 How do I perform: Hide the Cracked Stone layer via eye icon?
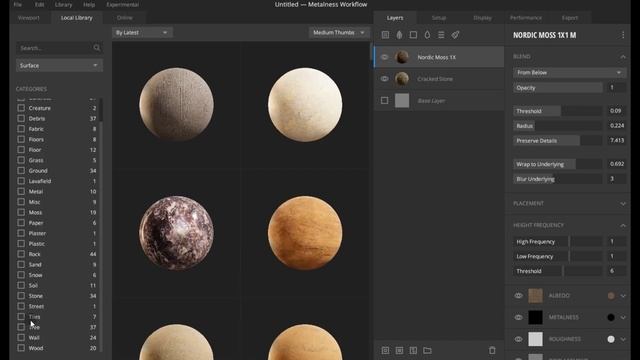[384, 79]
